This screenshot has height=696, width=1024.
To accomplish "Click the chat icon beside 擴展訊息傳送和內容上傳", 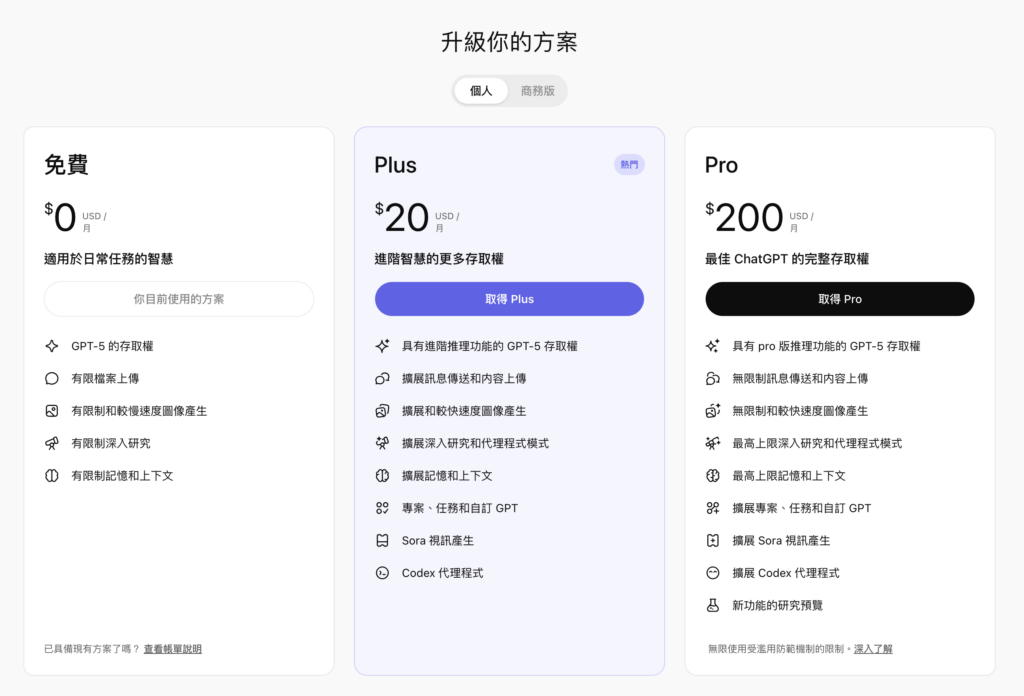I will pyautogui.click(x=383, y=379).
